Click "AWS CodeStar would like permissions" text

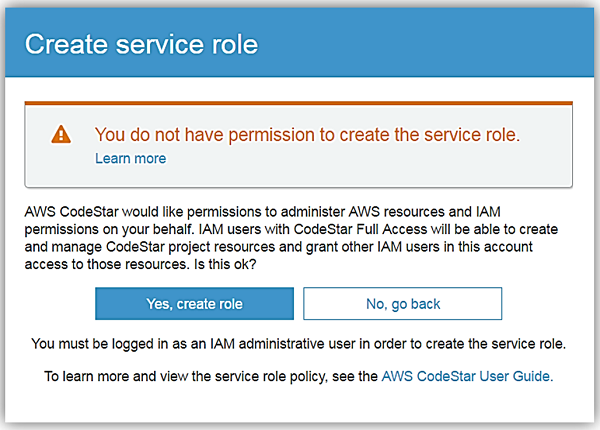click(140, 210)
